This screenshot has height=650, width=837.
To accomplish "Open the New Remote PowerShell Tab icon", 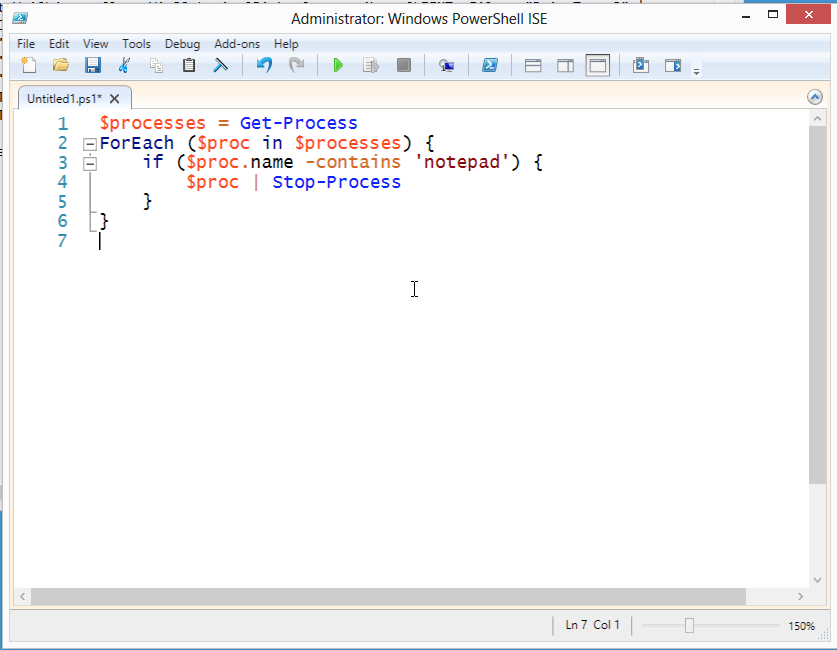I will click(x=446, y=66).
